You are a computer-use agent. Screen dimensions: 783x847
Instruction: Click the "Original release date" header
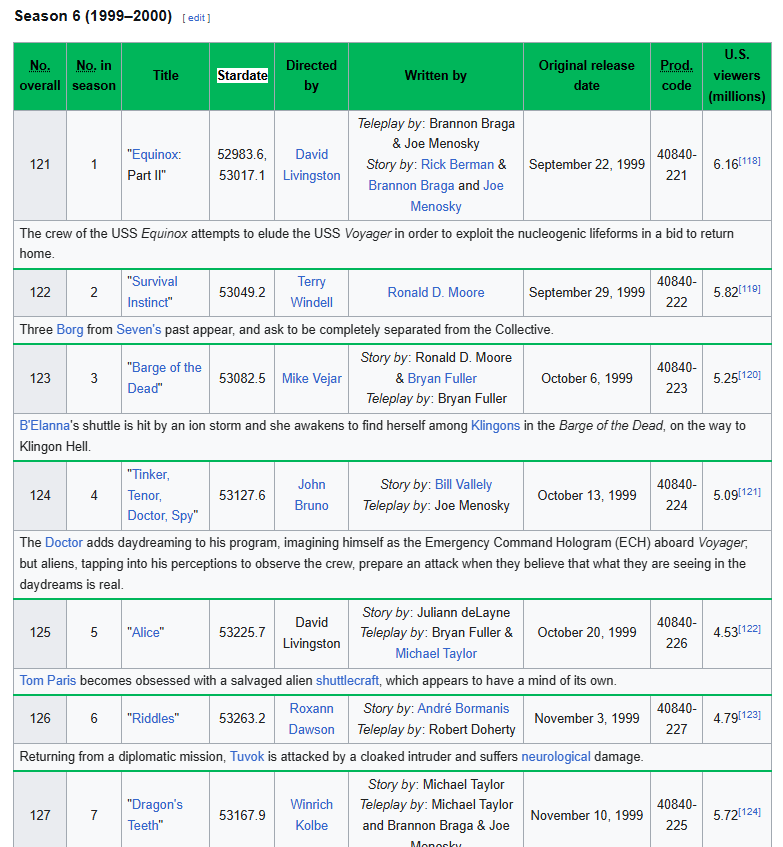(x=586, y=76)
